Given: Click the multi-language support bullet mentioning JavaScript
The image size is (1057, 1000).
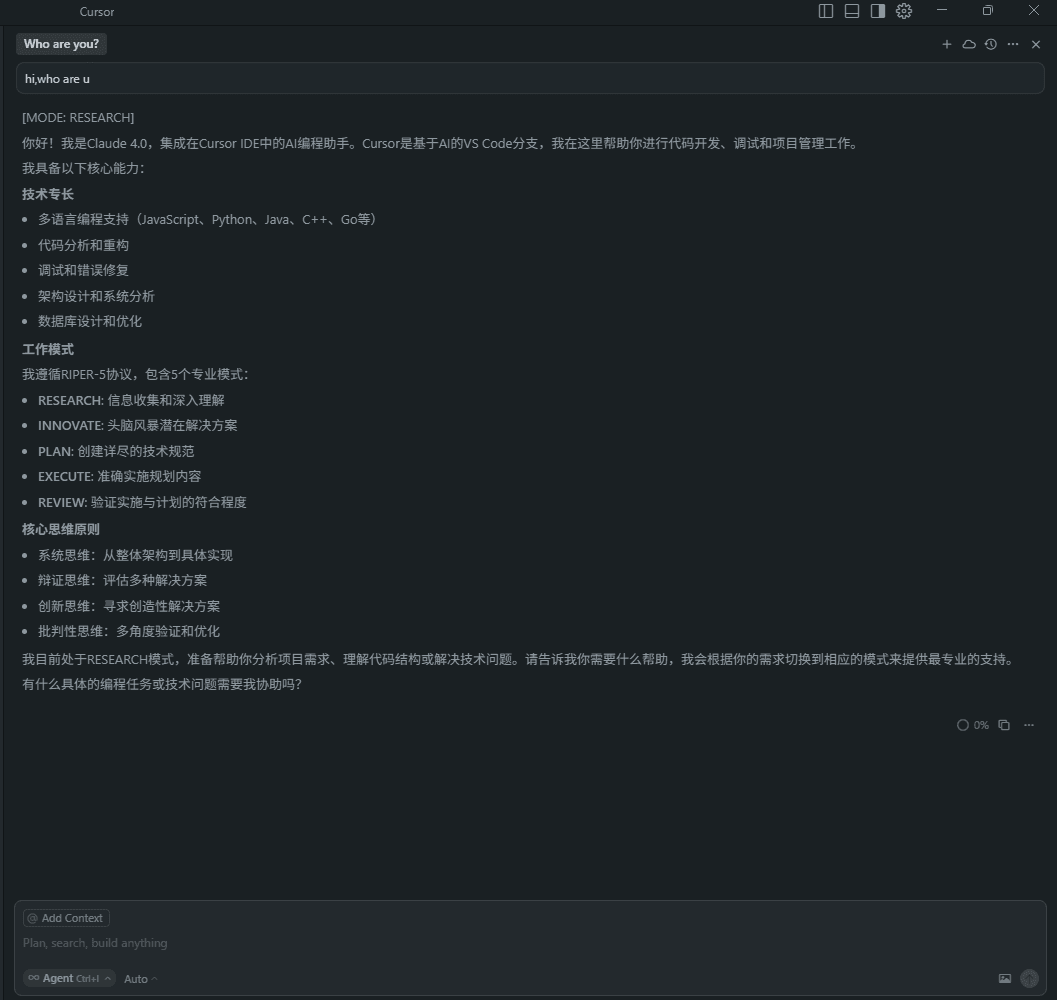Looking at the screenshot, I should point(207,220).
